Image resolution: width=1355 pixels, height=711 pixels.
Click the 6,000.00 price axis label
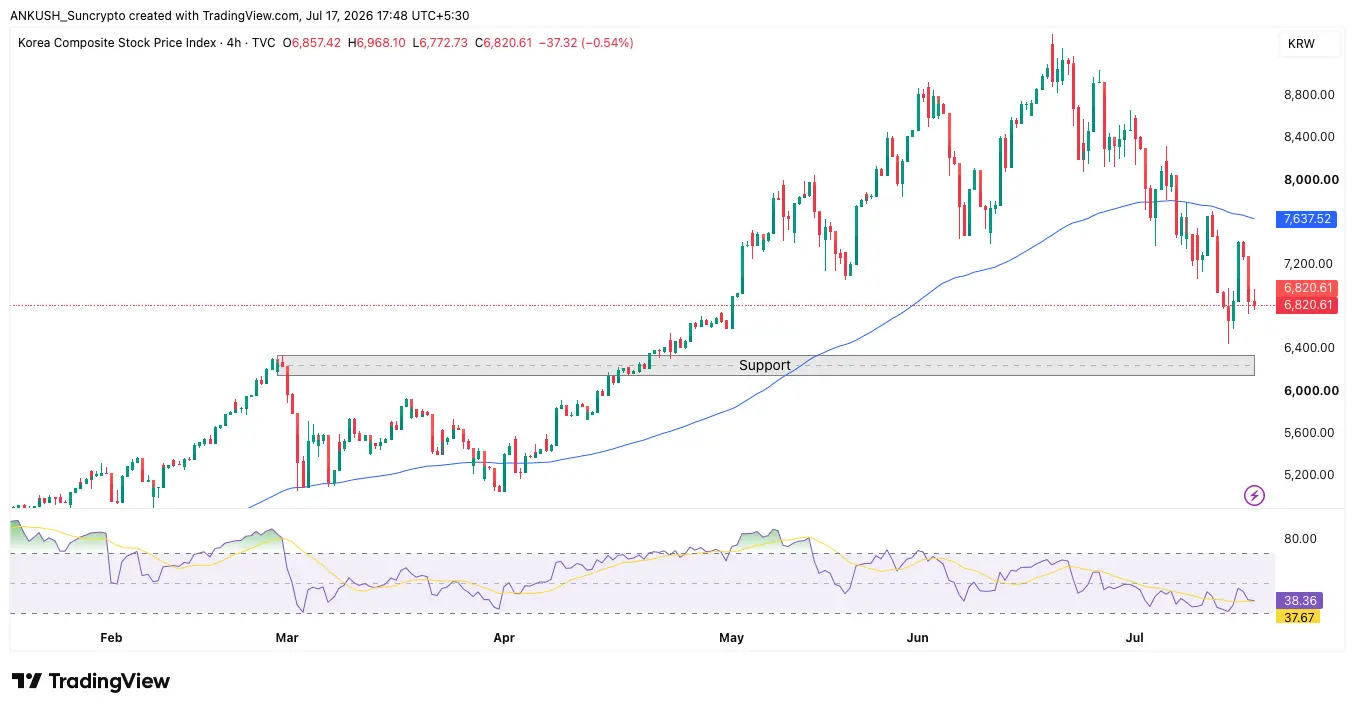(x=1310, y=391)
